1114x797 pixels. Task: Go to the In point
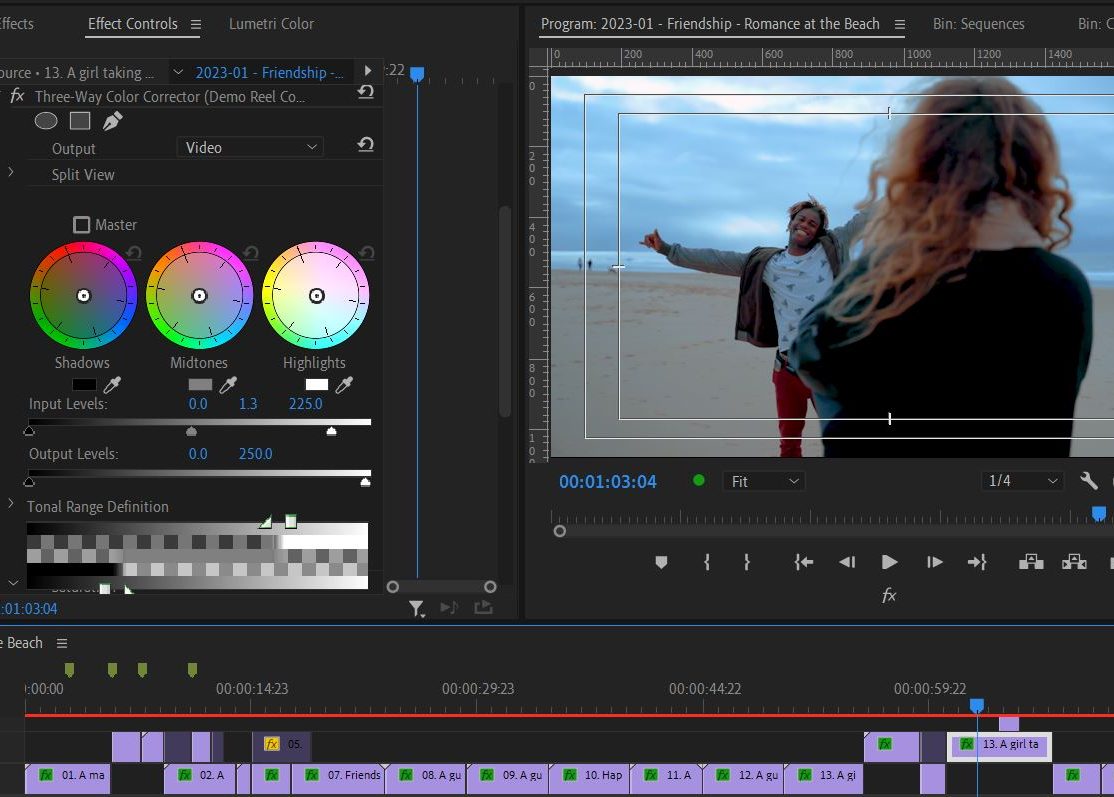(x=804, y=563)
